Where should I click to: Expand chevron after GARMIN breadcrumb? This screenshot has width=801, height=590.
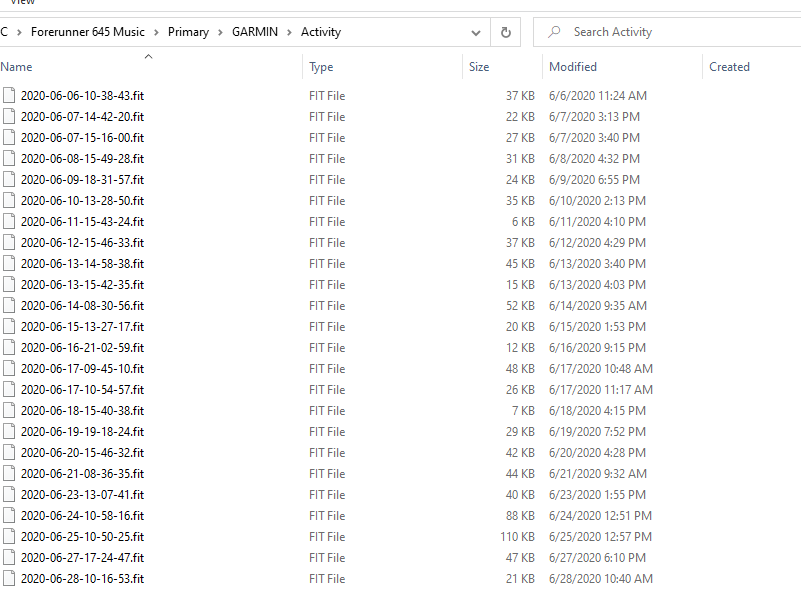point(291,32)
